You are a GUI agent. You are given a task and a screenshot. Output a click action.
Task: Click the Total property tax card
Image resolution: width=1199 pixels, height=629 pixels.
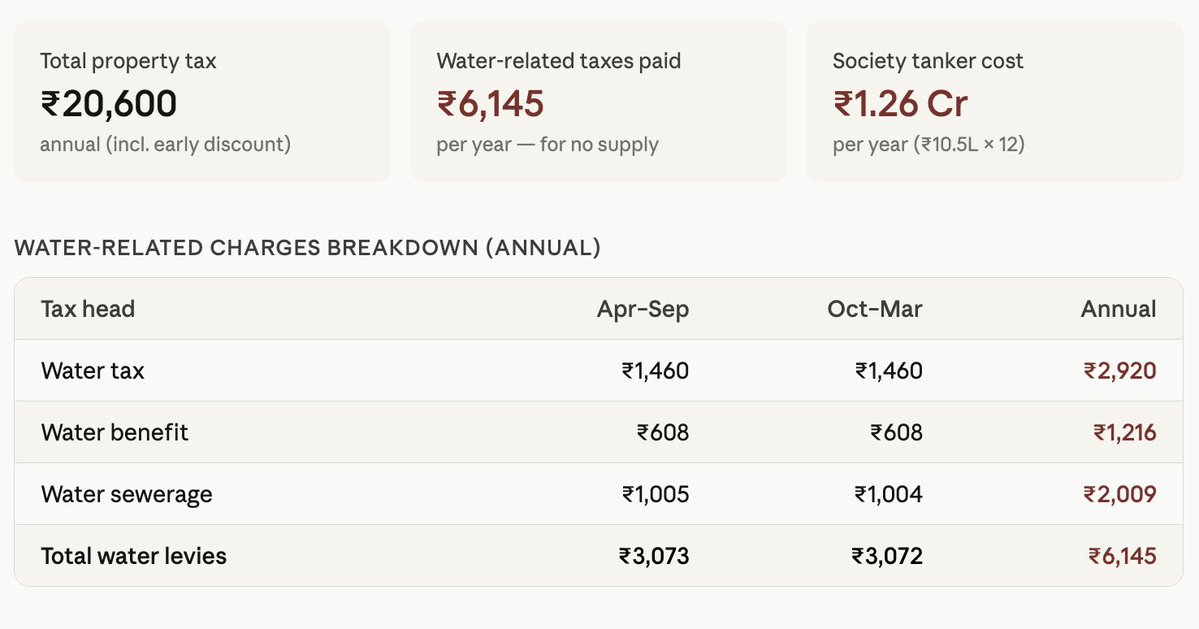click(x=202, y=101)
